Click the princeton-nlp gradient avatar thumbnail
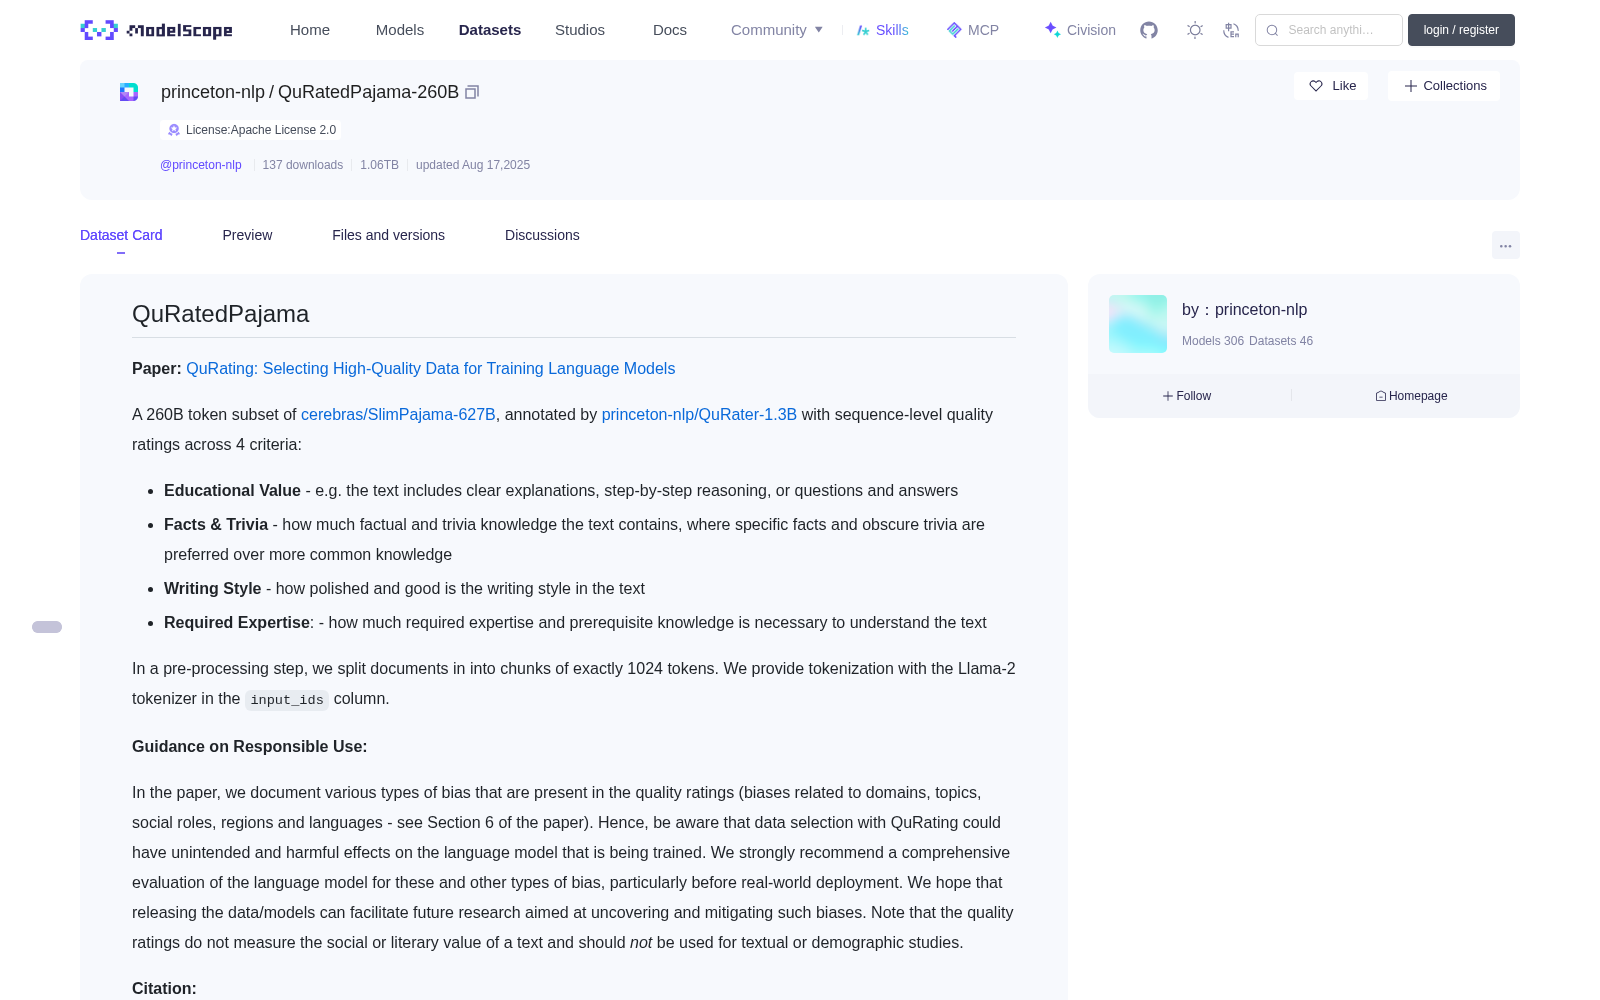The height and width of the screenshot is (1000, 1600). coord(1138,324)
